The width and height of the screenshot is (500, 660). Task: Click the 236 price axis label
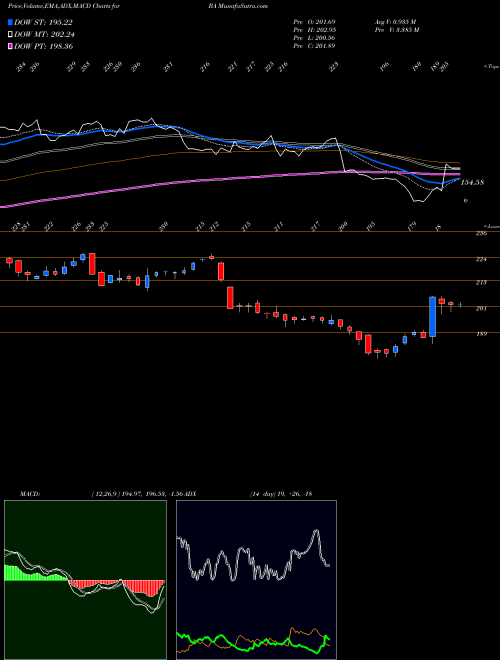click(481, 233)
